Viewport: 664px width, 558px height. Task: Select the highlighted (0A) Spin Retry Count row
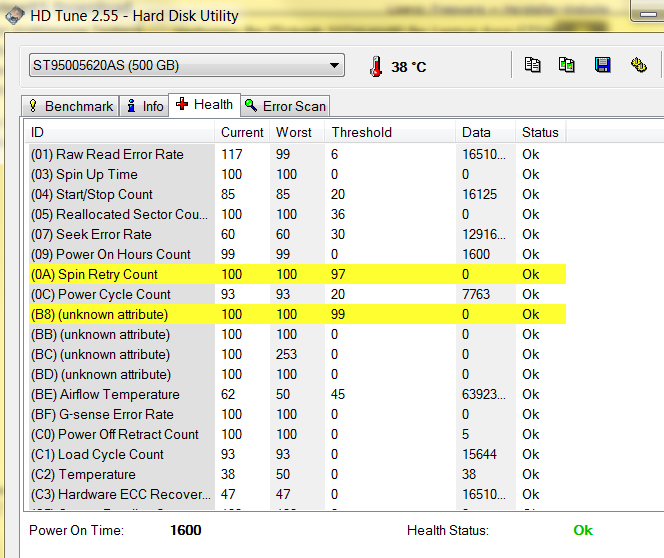point(298,274)
